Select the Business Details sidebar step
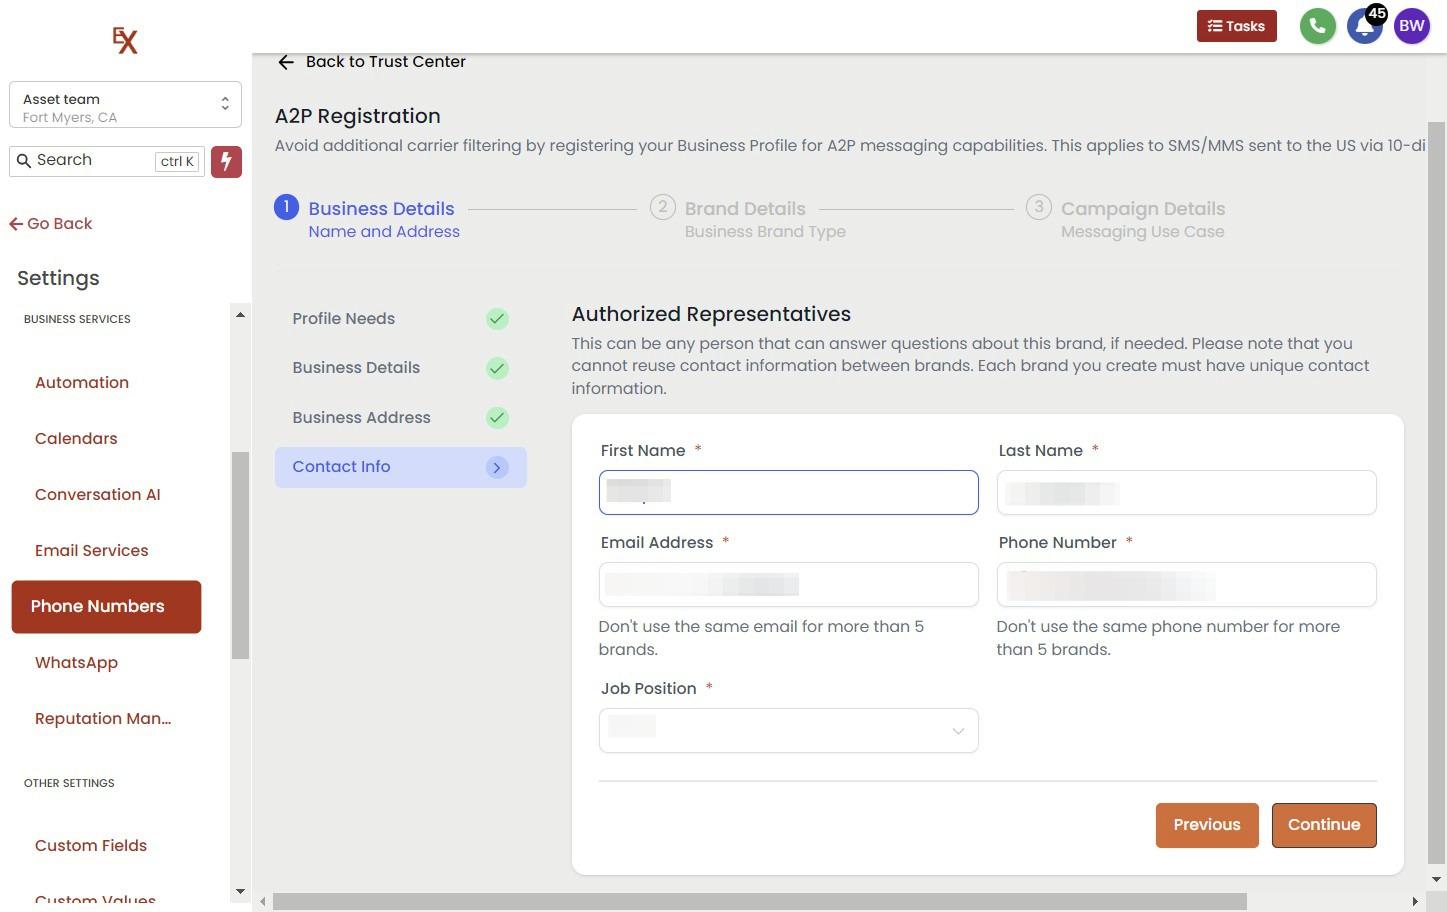 (x=356, y=368)
